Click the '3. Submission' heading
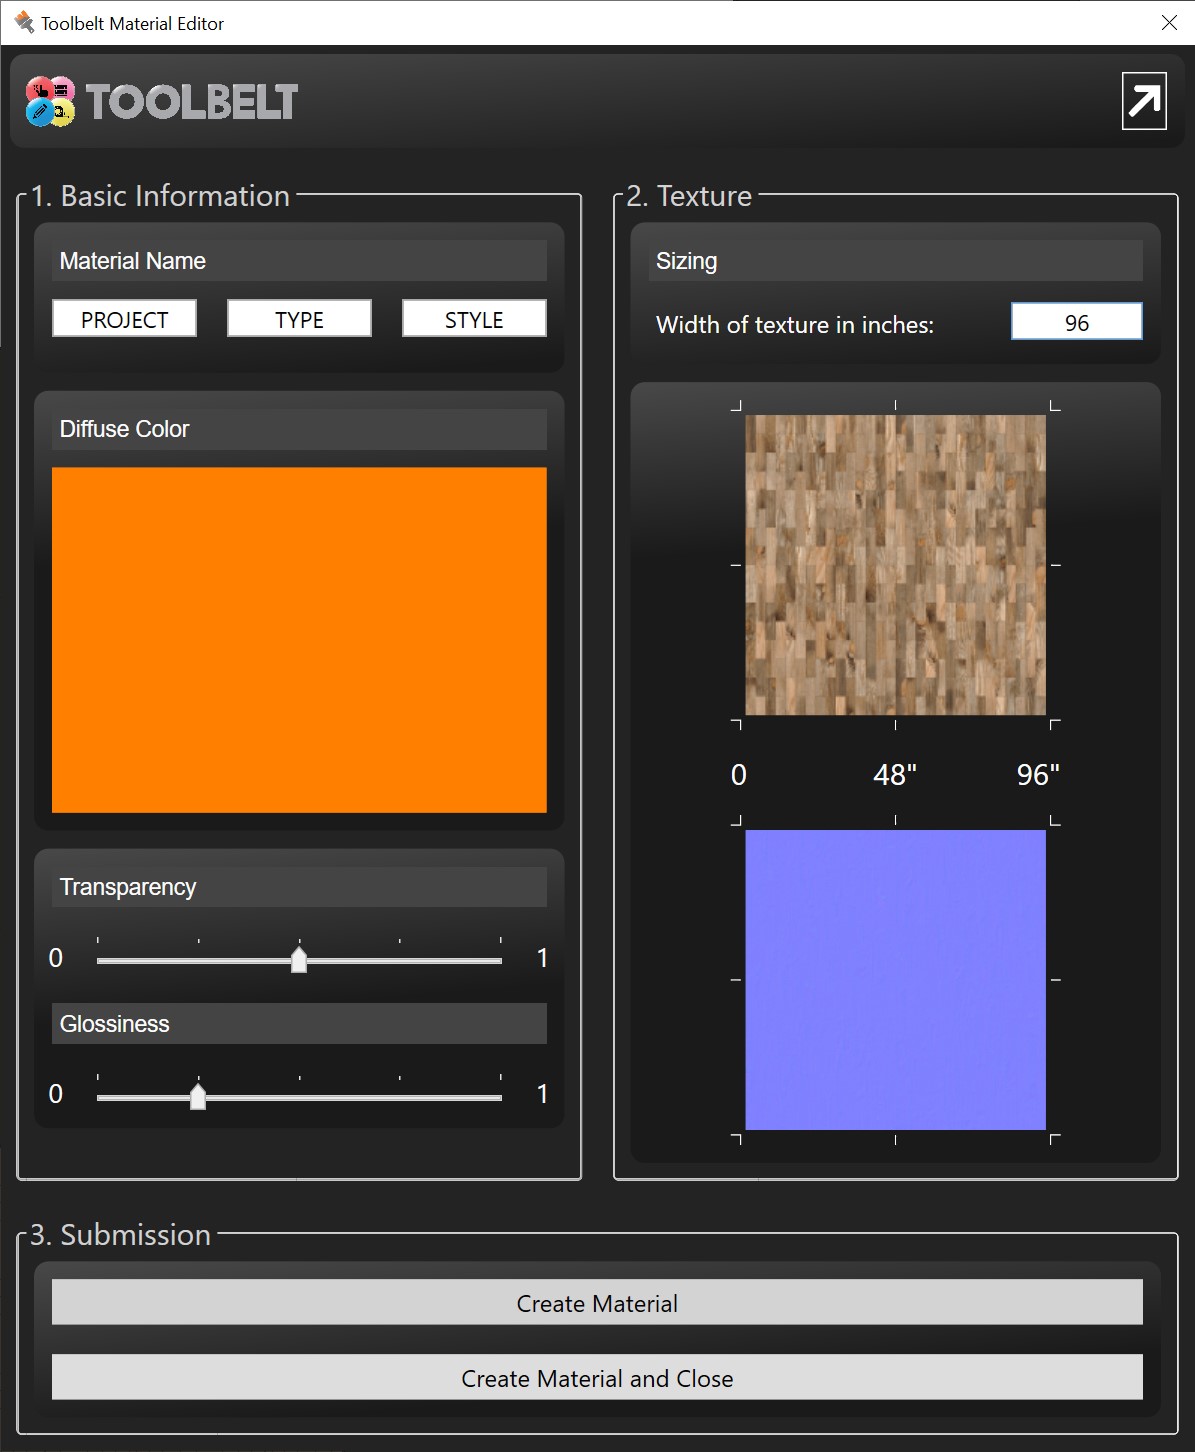This screenshot has height=1452, width=1195. [x=120, y=1235]
